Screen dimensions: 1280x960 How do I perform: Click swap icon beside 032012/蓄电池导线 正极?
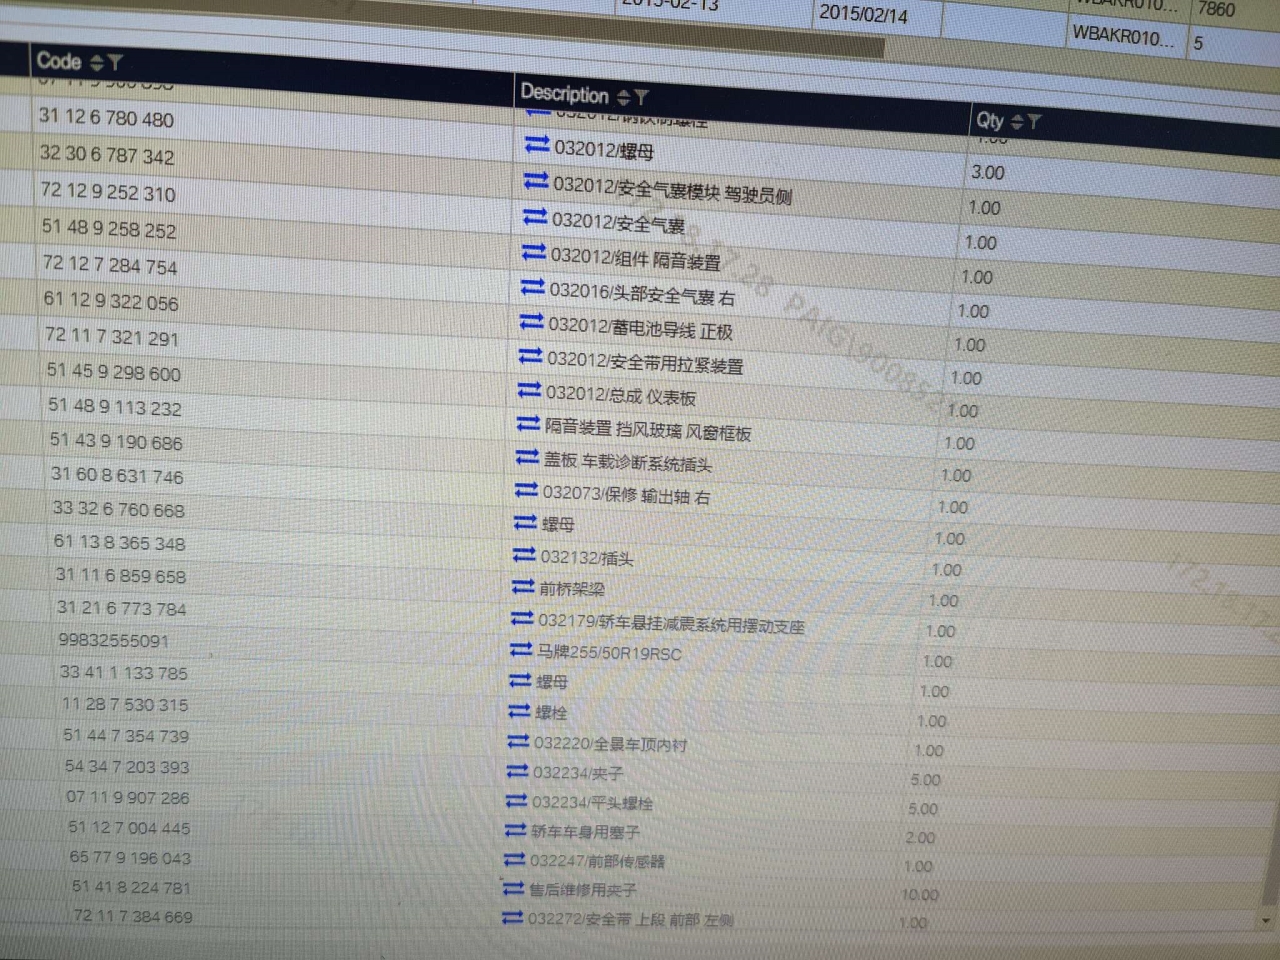pos(532,322)
